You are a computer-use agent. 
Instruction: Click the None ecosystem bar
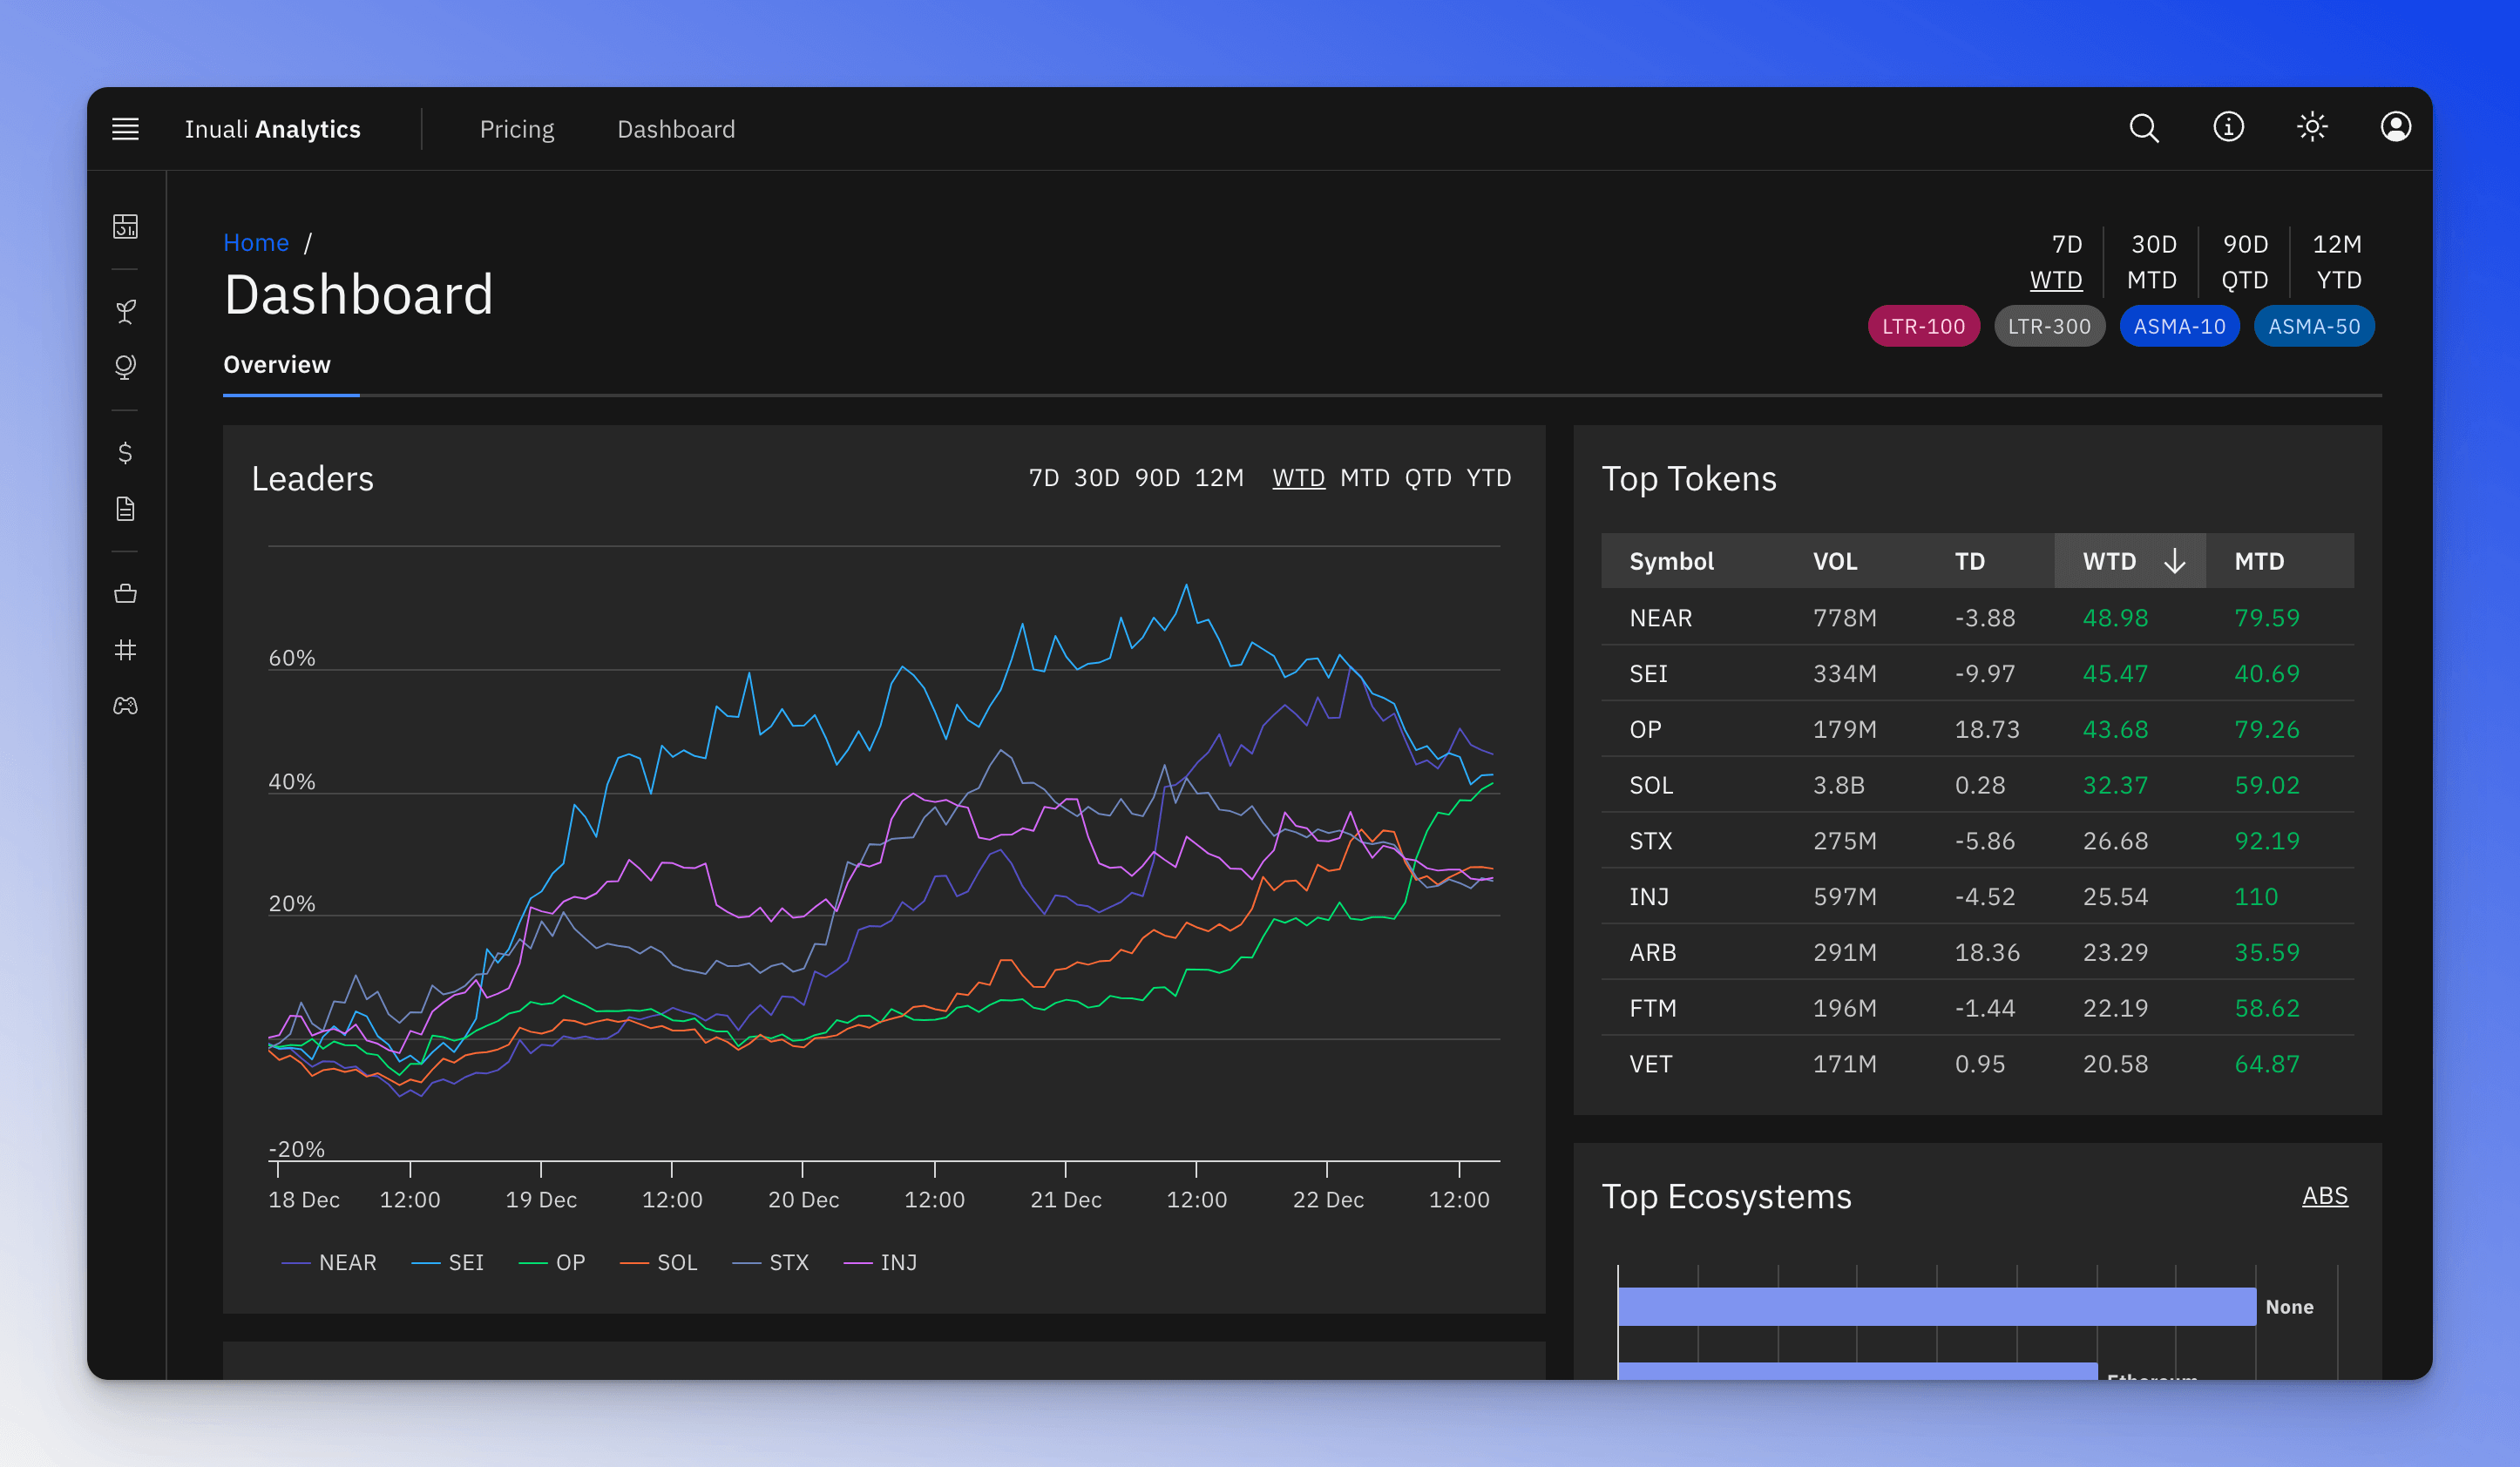point(1936,1306)
